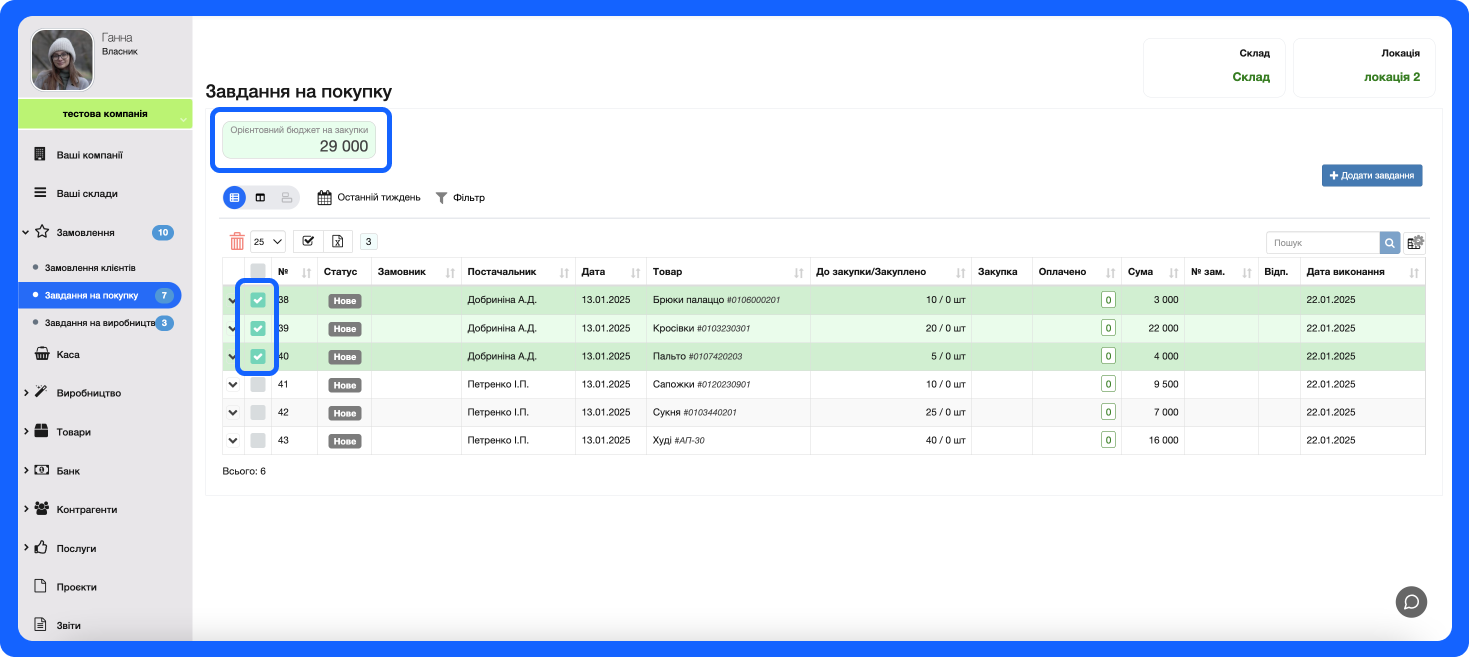Viewport: 1469px width, 657px height.
Task: Click into the Пошук search field
Action: [1322, 243]
